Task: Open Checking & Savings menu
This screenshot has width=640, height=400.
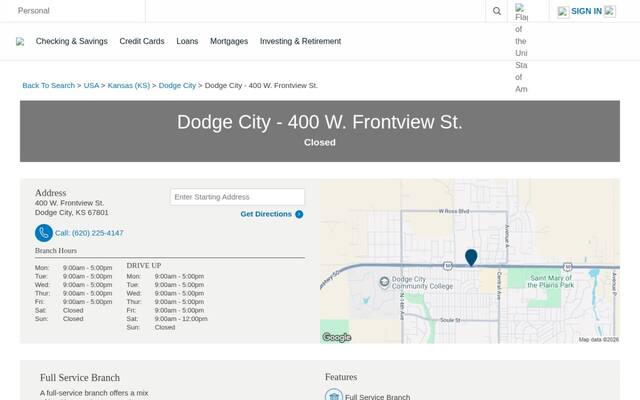Action: pos(71,41)
